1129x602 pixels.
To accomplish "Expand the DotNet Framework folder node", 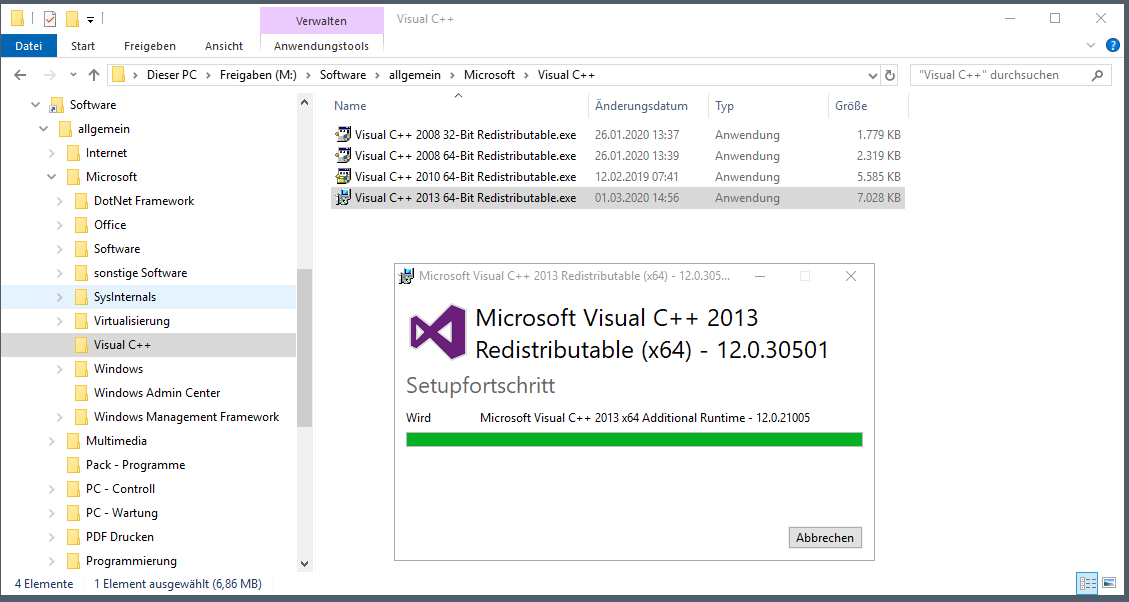I will 60,201.
